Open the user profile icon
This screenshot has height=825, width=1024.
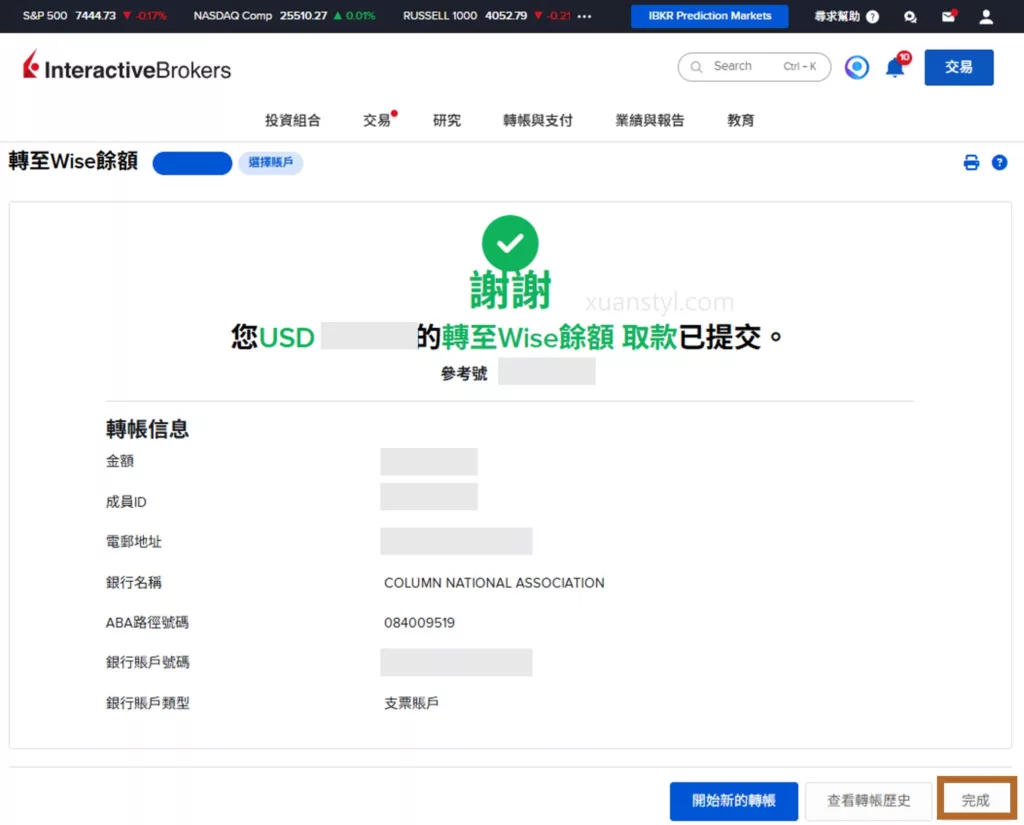pos(985,16)
